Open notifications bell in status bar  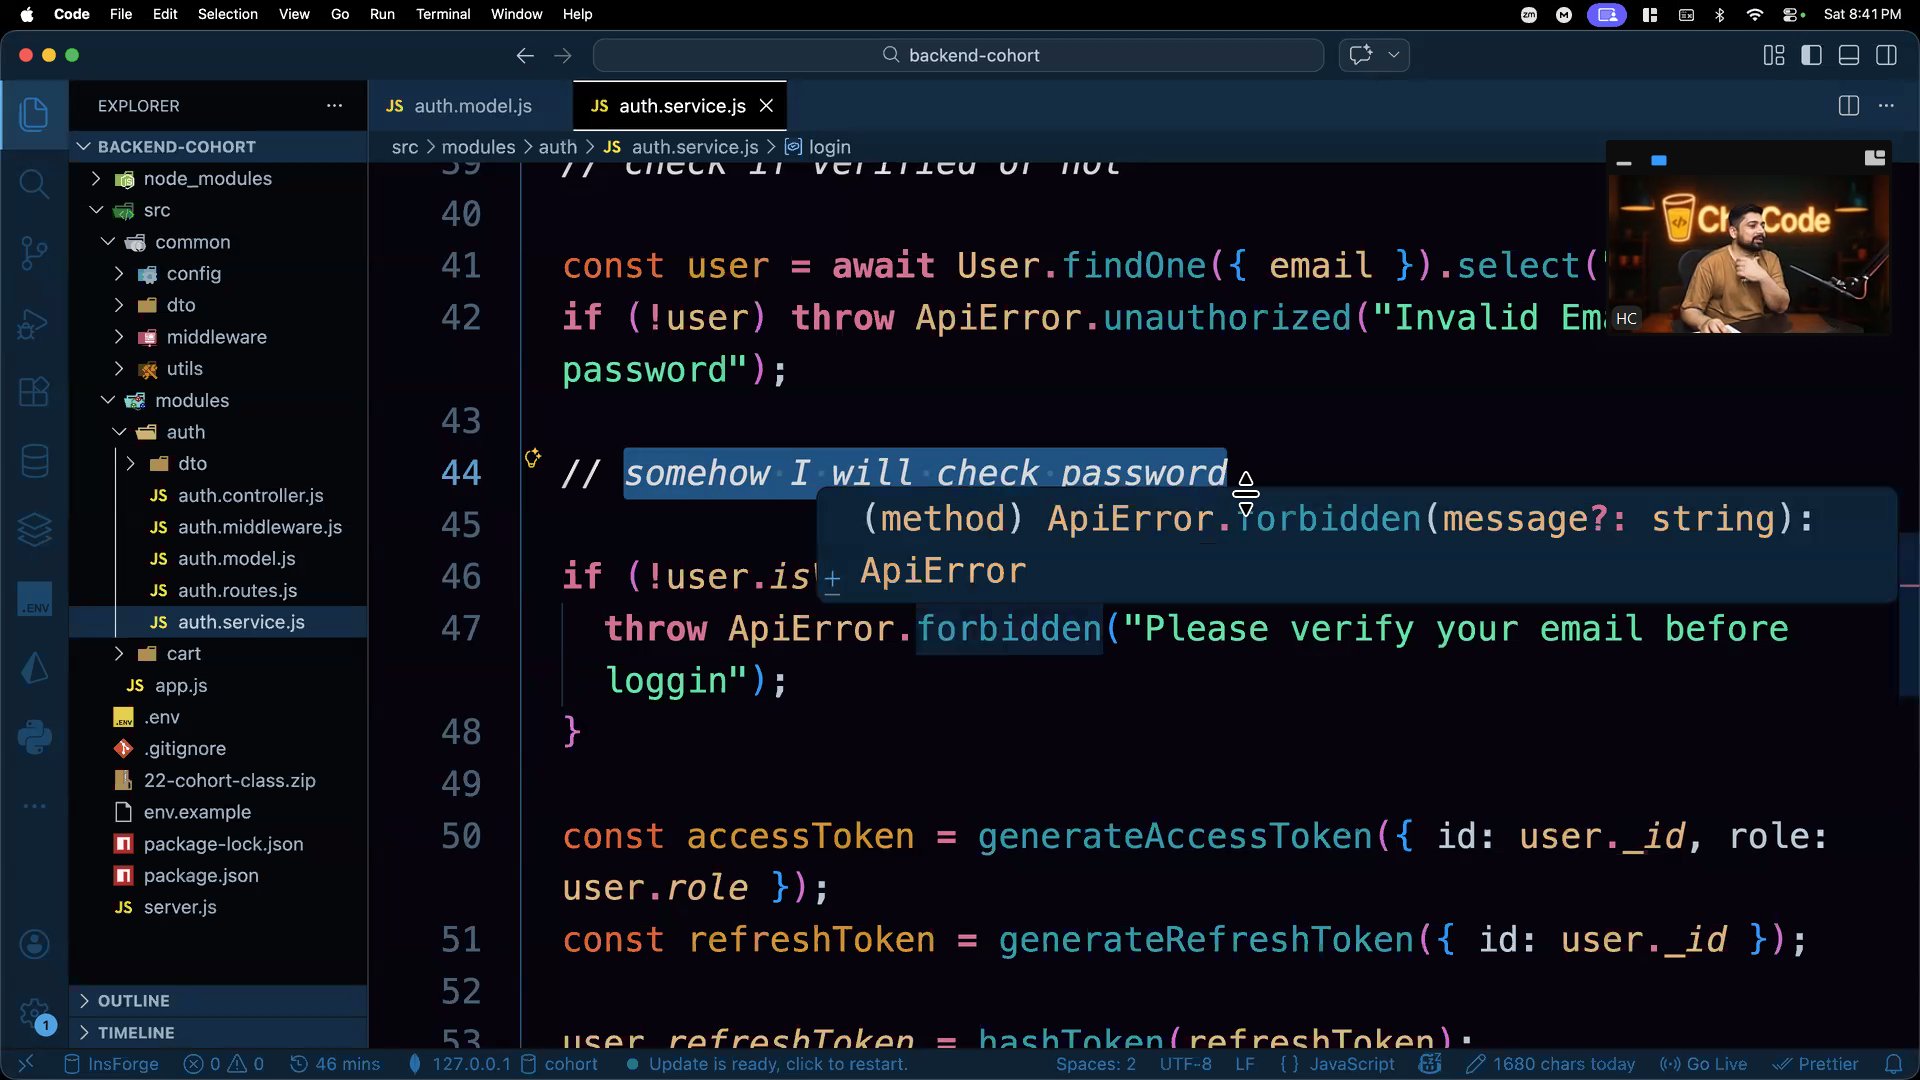point(1893,1064)
